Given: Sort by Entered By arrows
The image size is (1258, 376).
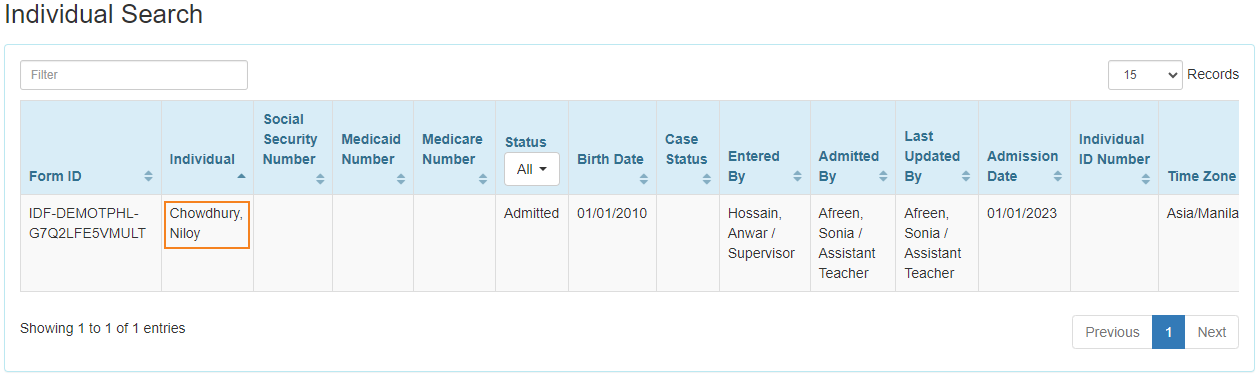Looking at the screenshot, I should tap(797, 176).
